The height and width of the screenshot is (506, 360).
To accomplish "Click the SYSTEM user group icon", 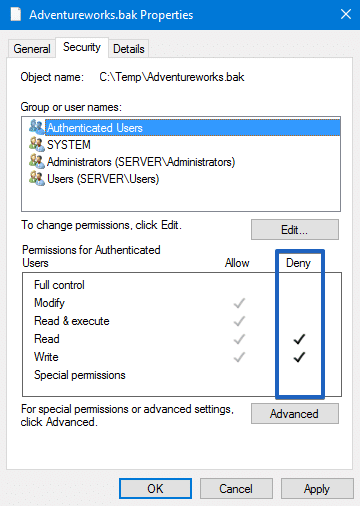I will point(36,144).
